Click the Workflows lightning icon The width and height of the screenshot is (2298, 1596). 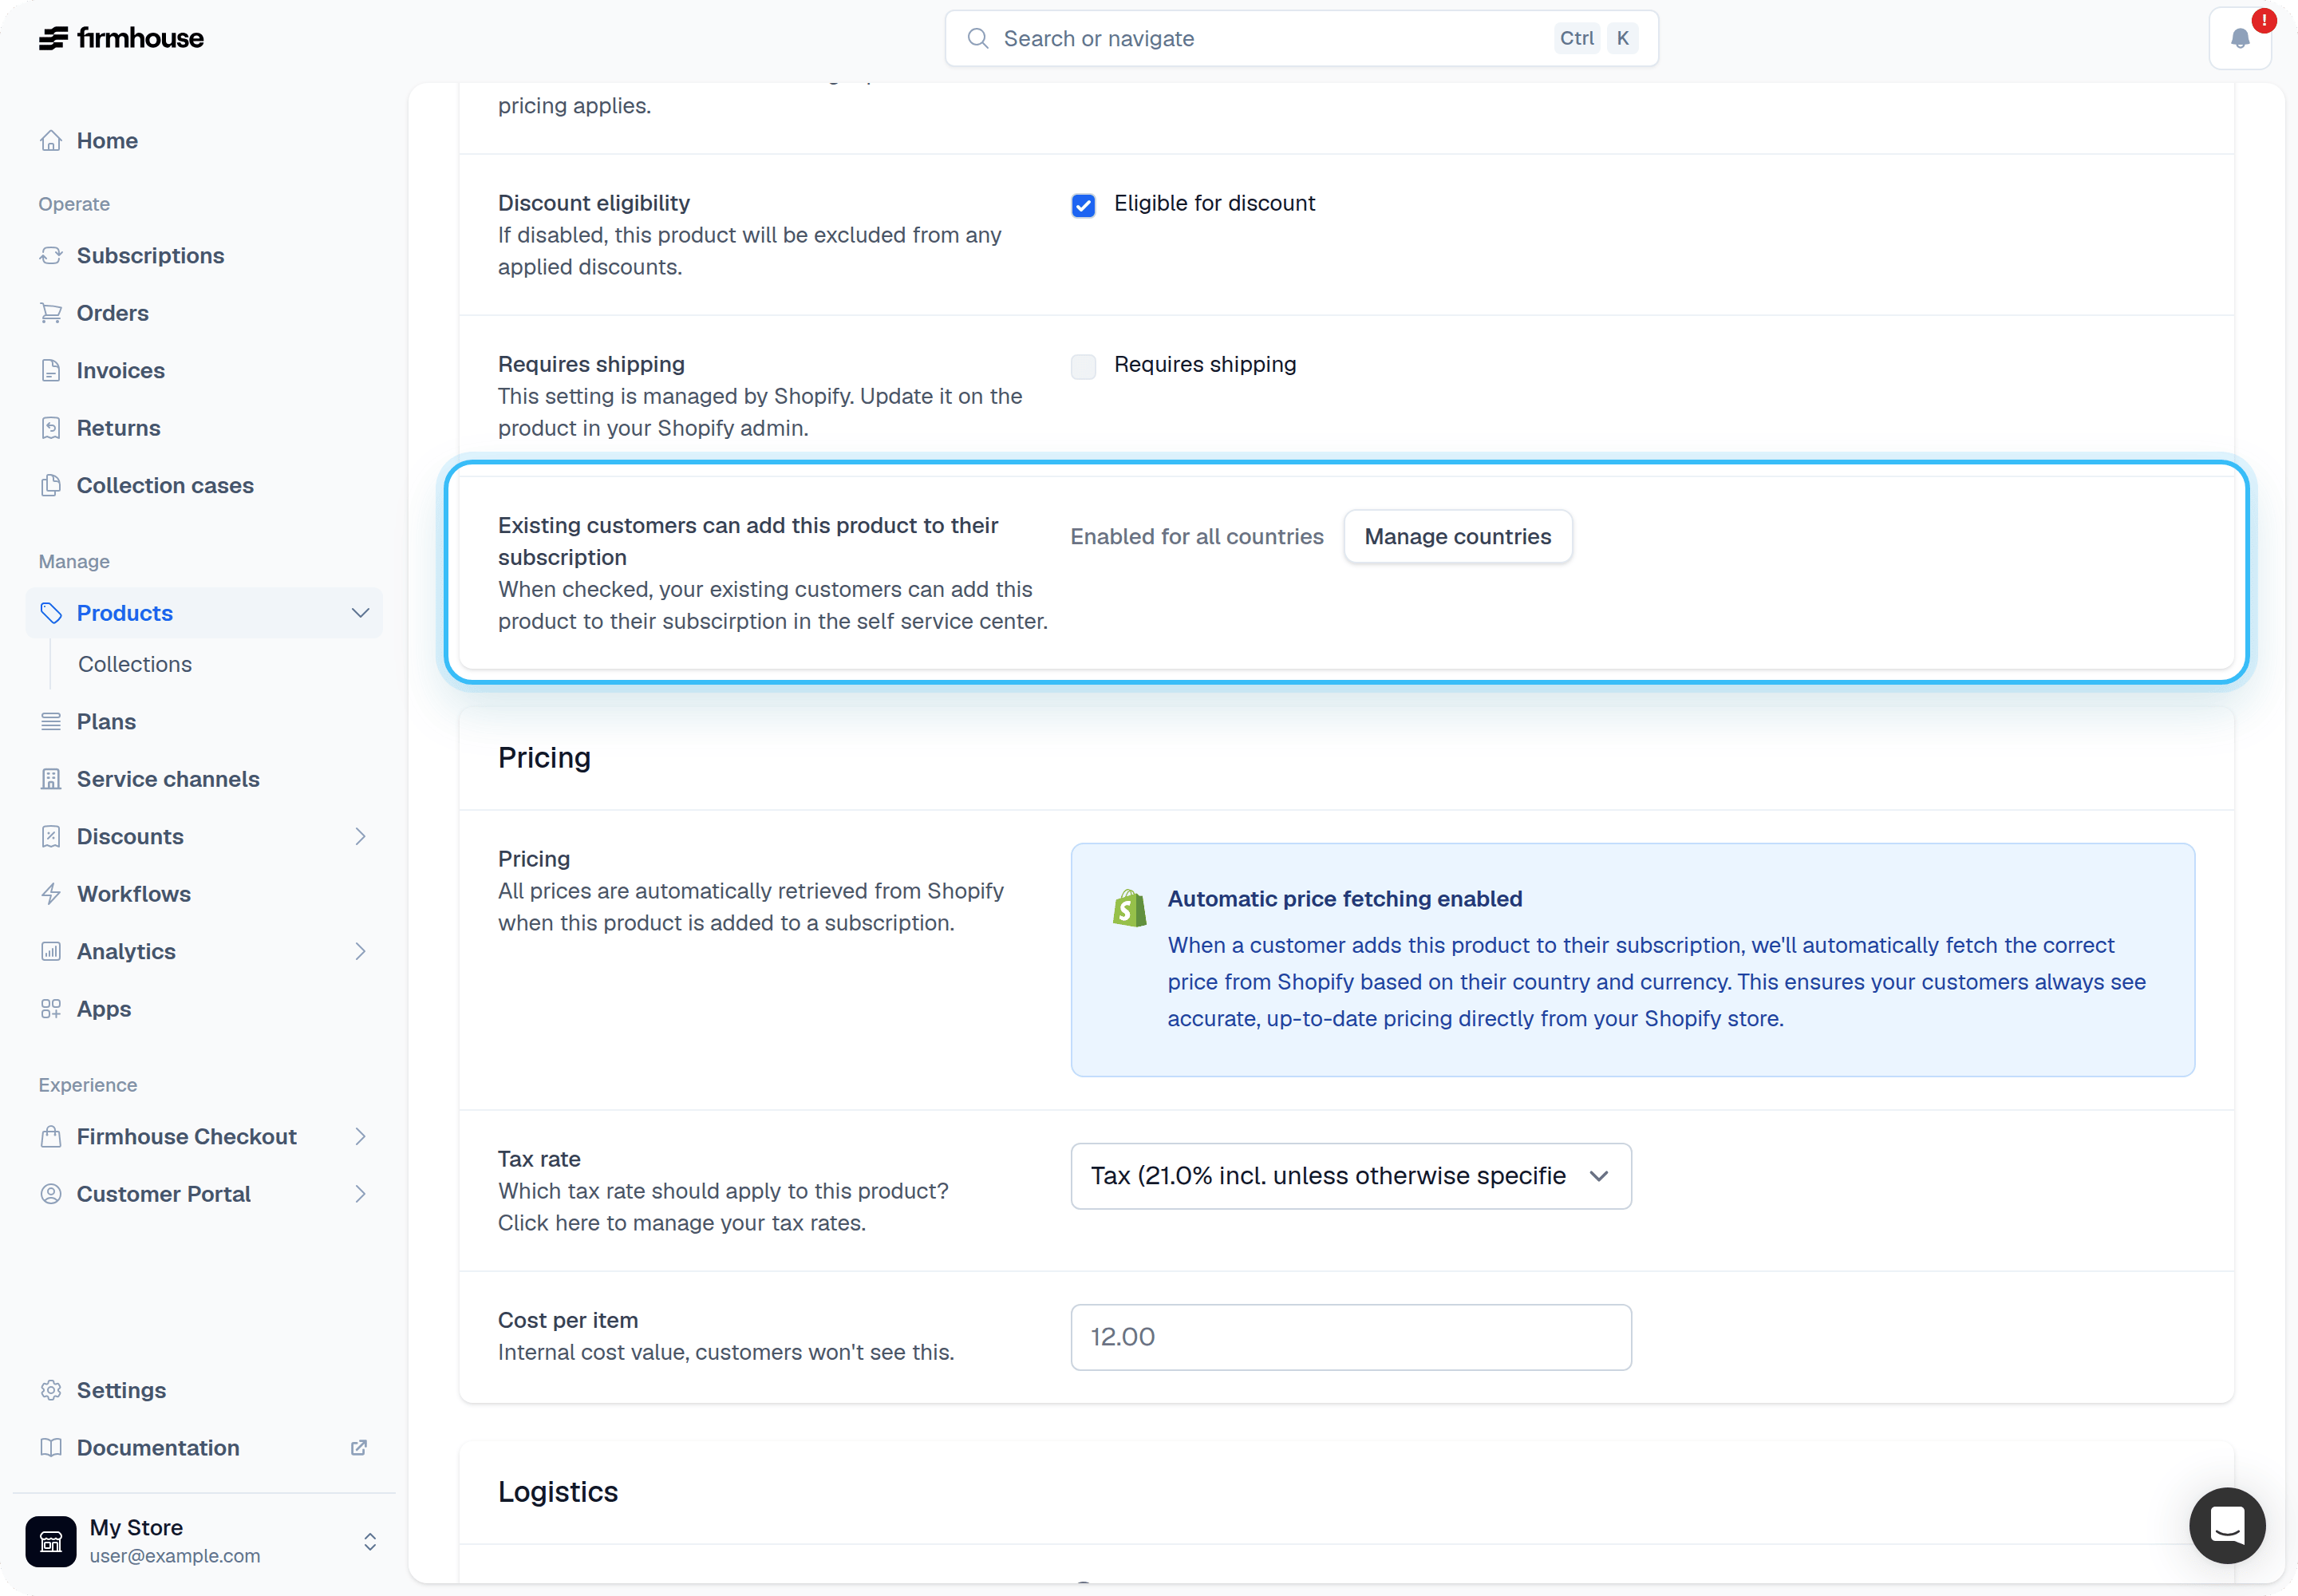pos(51,894)
